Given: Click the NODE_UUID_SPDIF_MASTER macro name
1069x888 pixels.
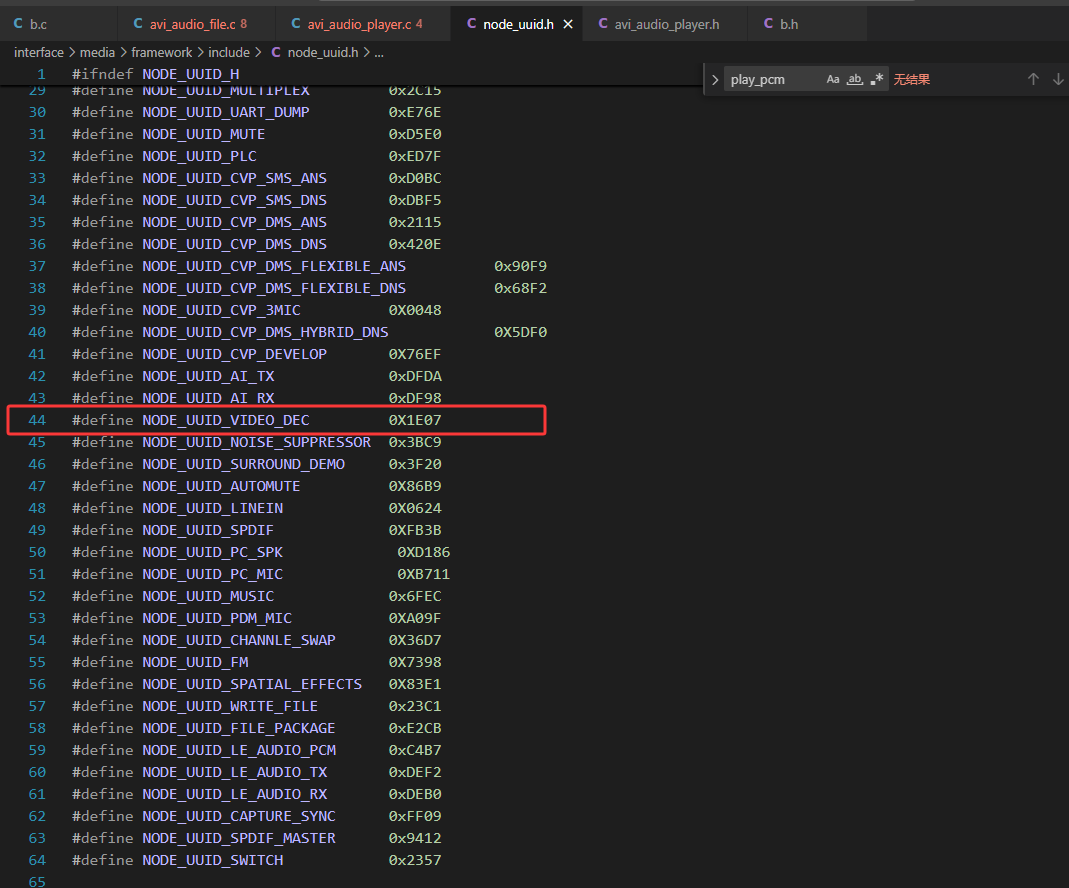Looking at the screenshot, I should click(x=239, y=838).
